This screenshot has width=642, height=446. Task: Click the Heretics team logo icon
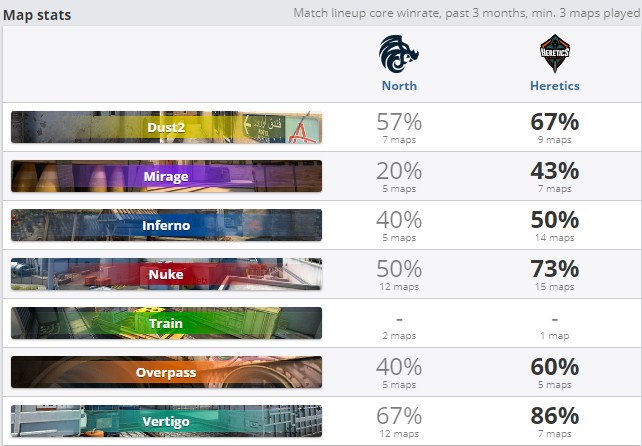554,53
